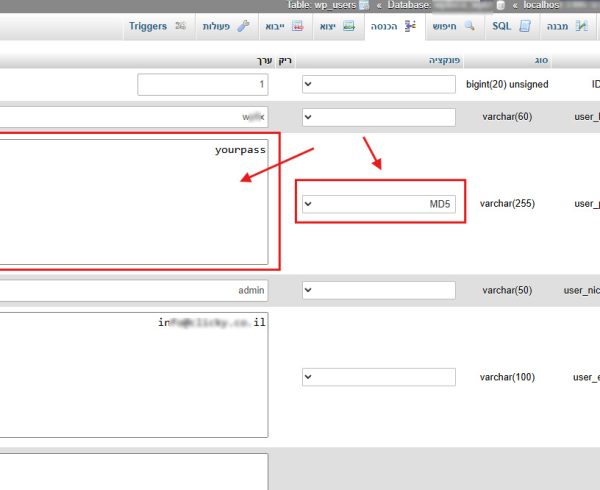Click the Structure (מבנה) tab icon
Image resolution: width=600 pixels, height=490 pixels.
pos(581,26)
